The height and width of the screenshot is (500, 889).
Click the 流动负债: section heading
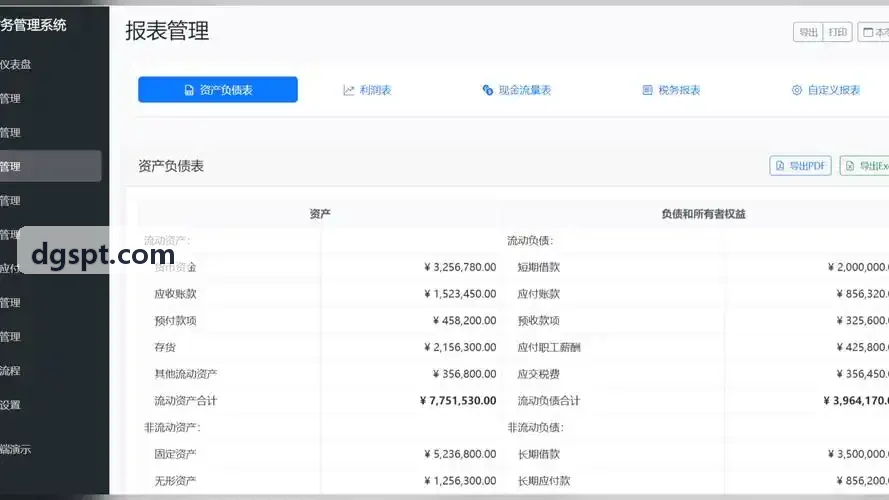(530, 240)
